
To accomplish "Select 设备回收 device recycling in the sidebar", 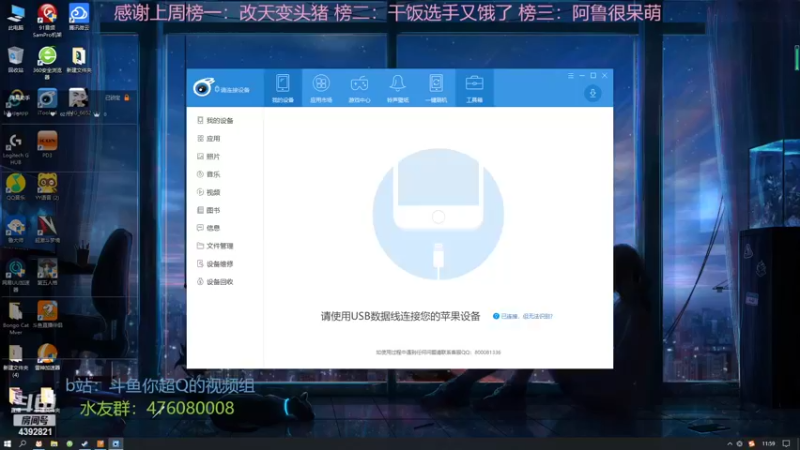I will (215, 281).
